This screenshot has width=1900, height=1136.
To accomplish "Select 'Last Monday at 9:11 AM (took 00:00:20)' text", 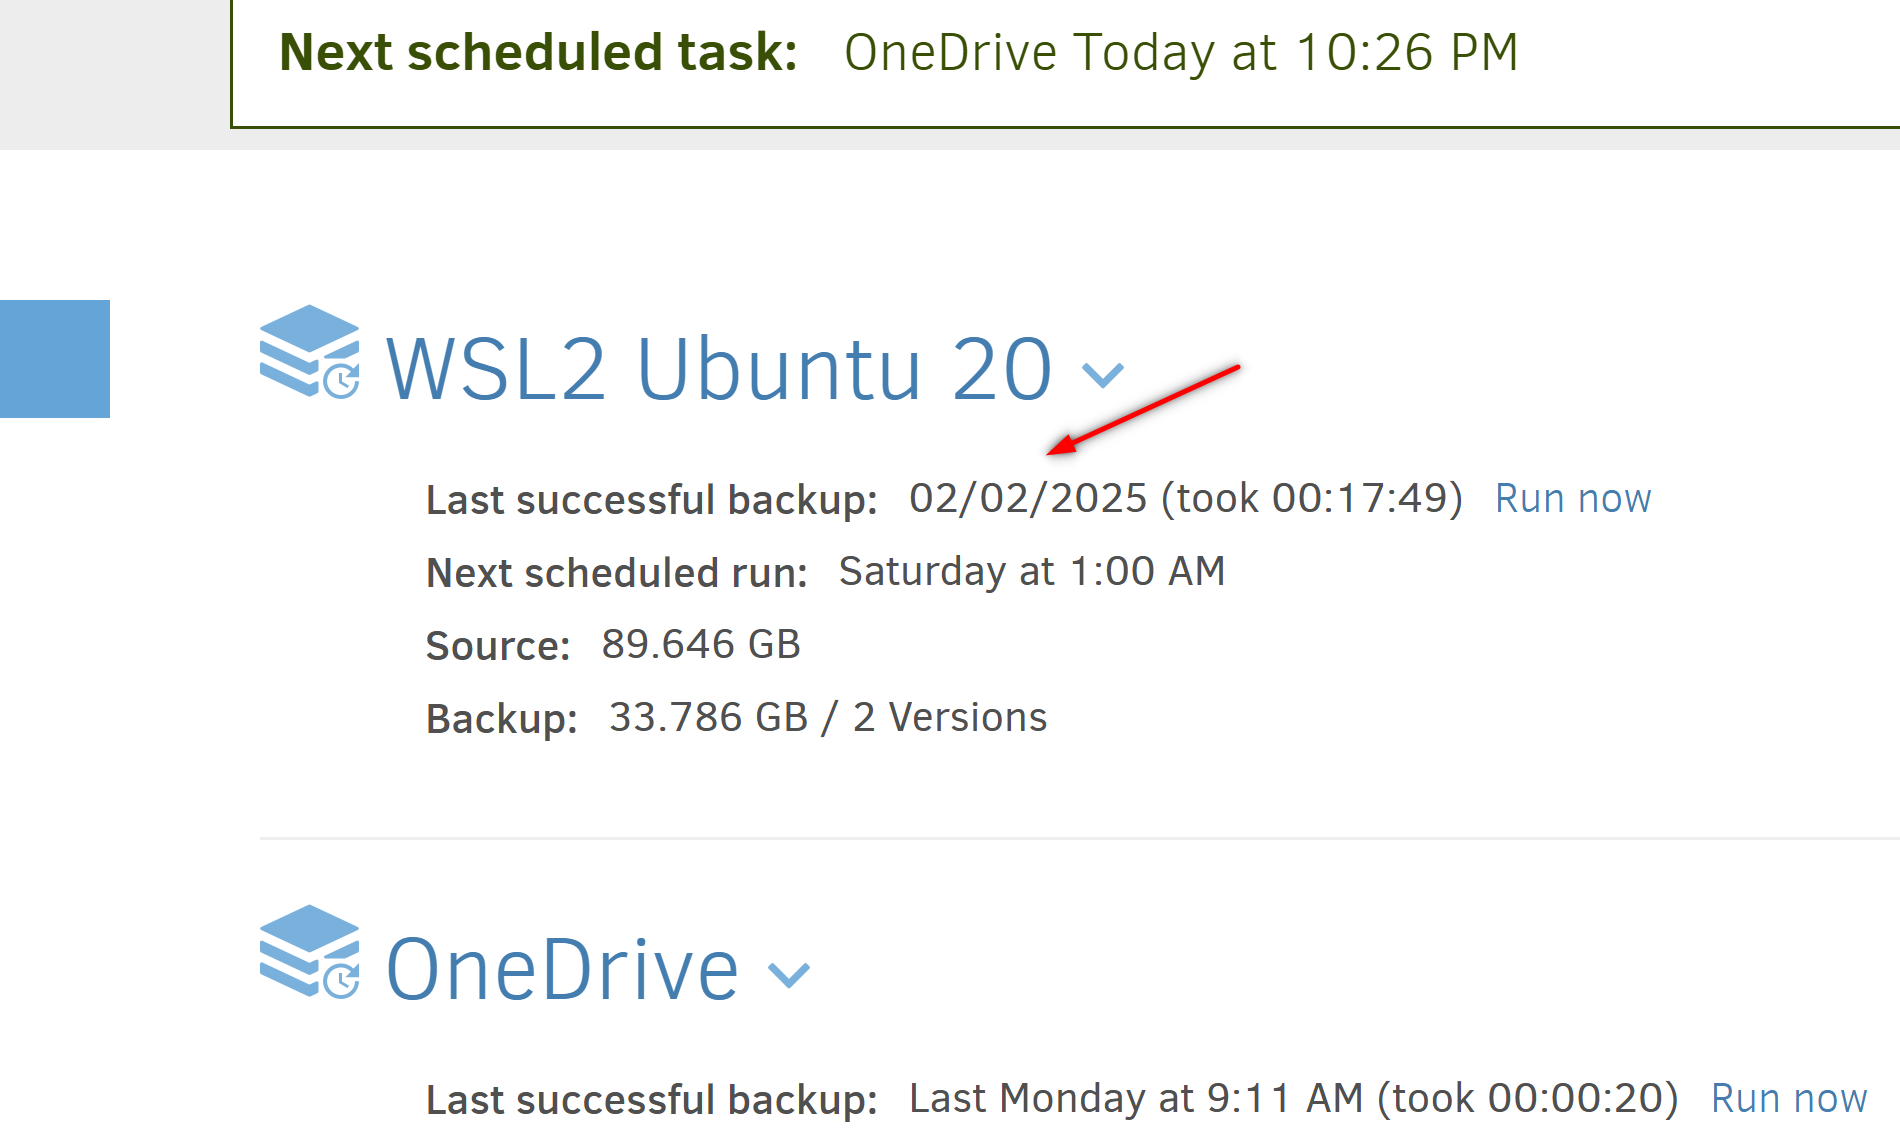I will pyautogui.click(x=1294, y=1098).
